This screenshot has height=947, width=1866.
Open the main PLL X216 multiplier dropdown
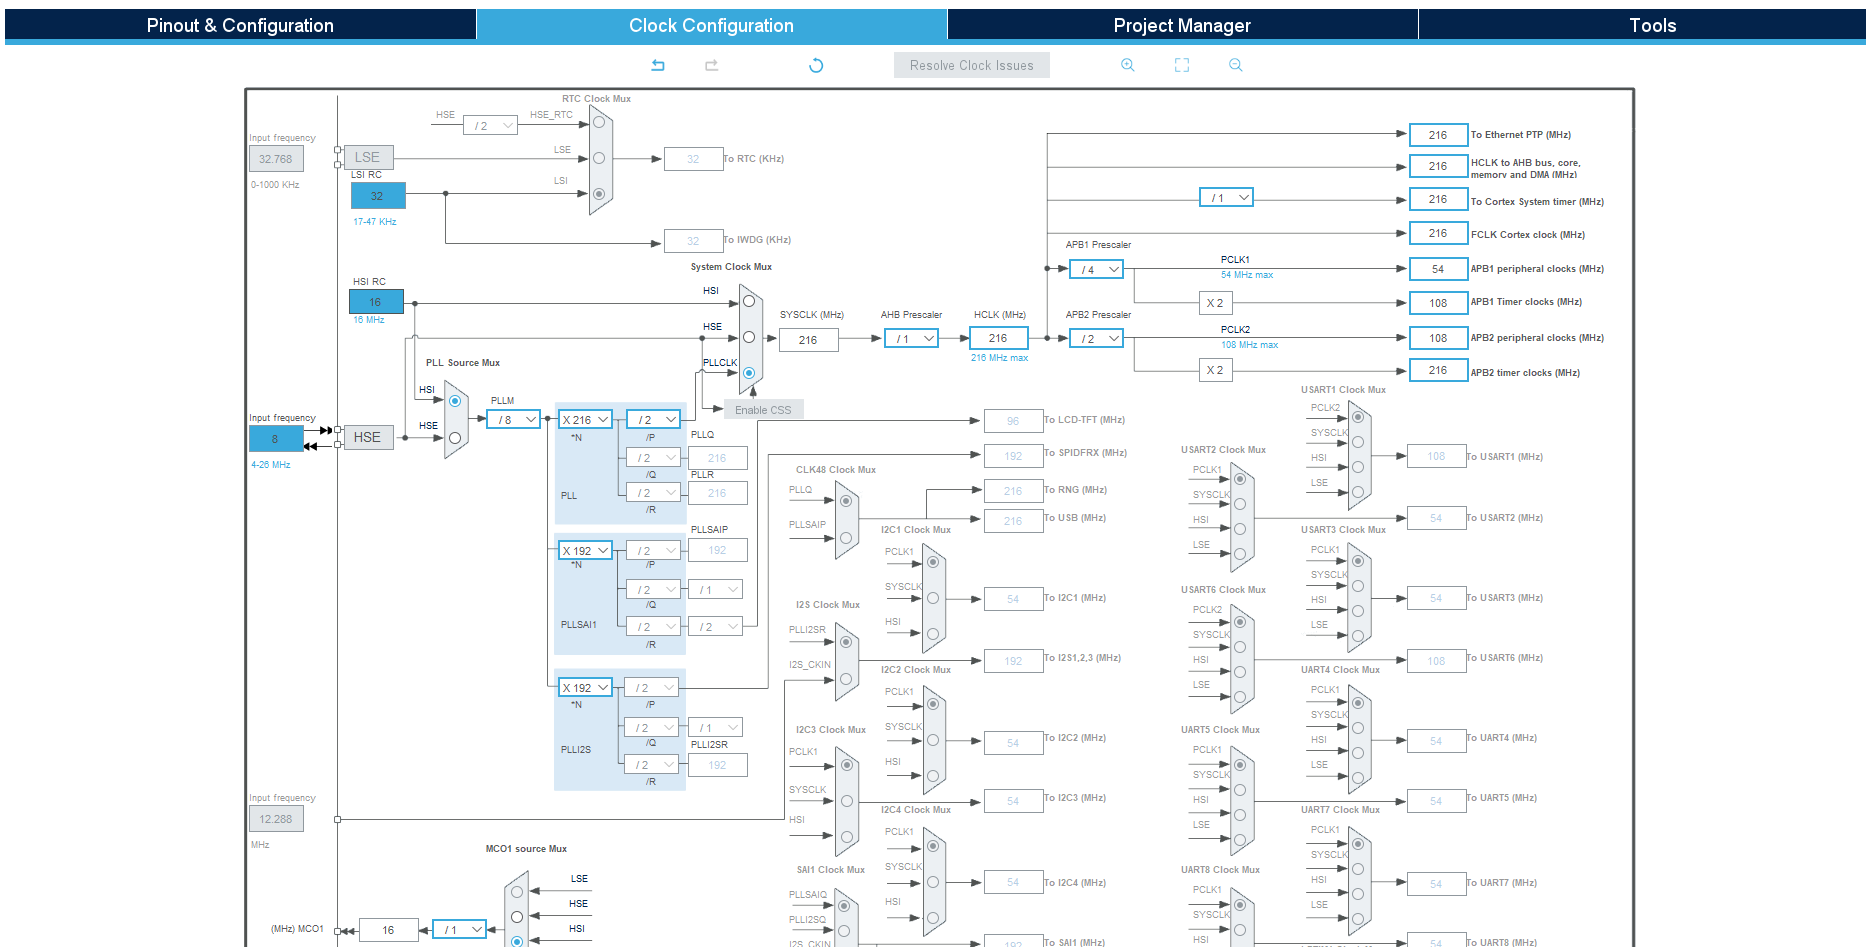click(x=585, y=420)
